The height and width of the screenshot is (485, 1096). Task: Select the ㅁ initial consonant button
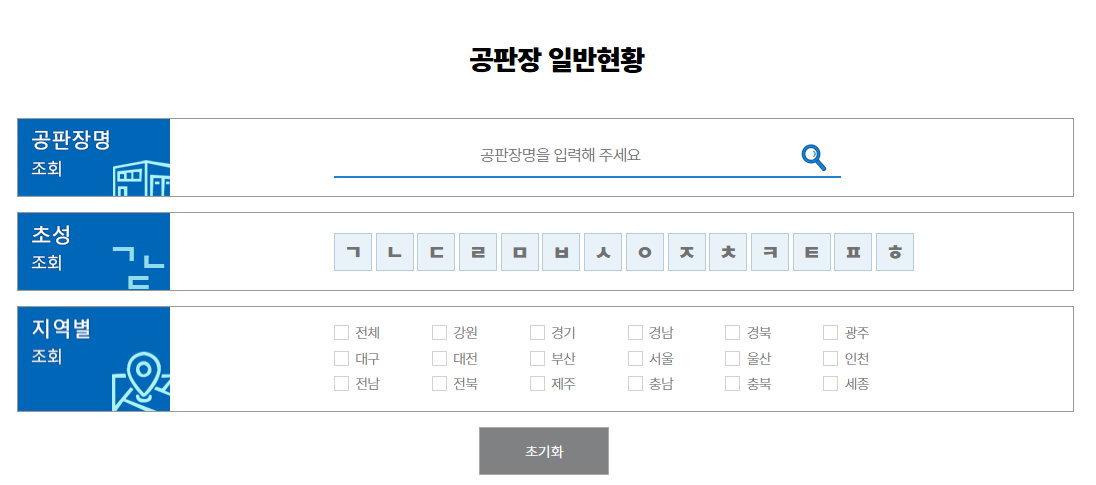(519, 252)
